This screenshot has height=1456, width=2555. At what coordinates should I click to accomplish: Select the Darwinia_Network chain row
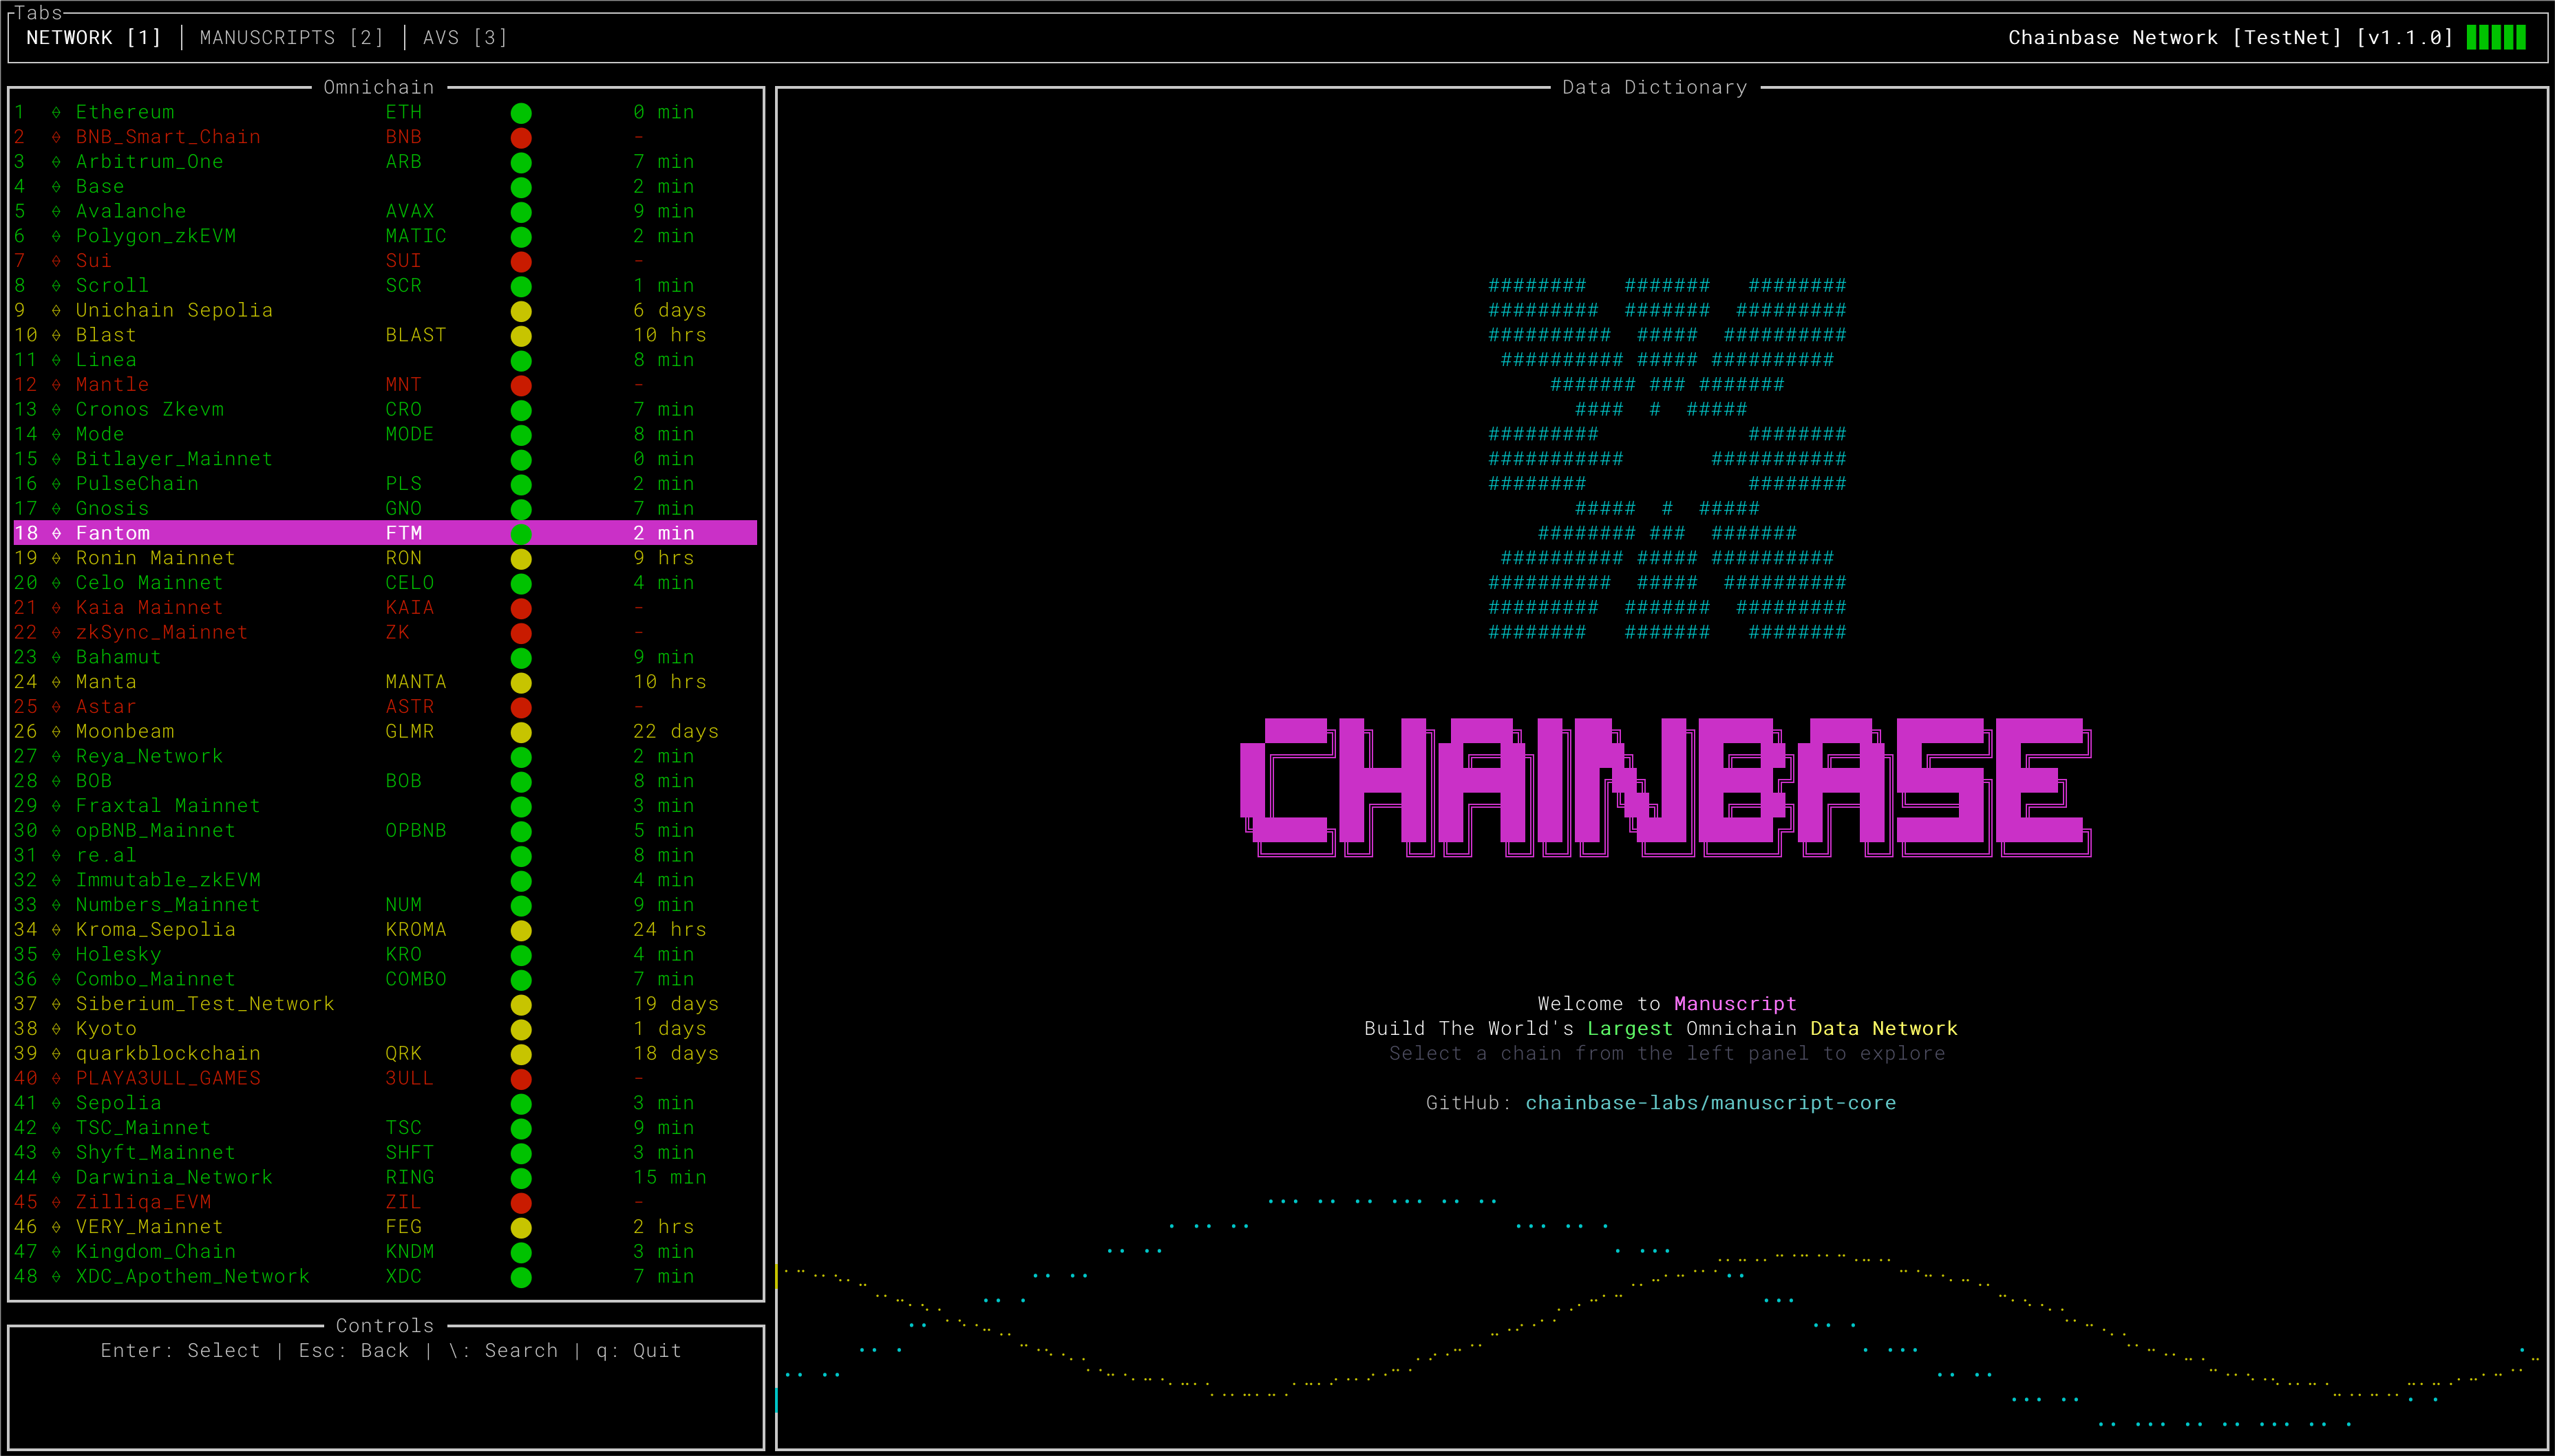pyautogui.click(x=385, y=1178)
